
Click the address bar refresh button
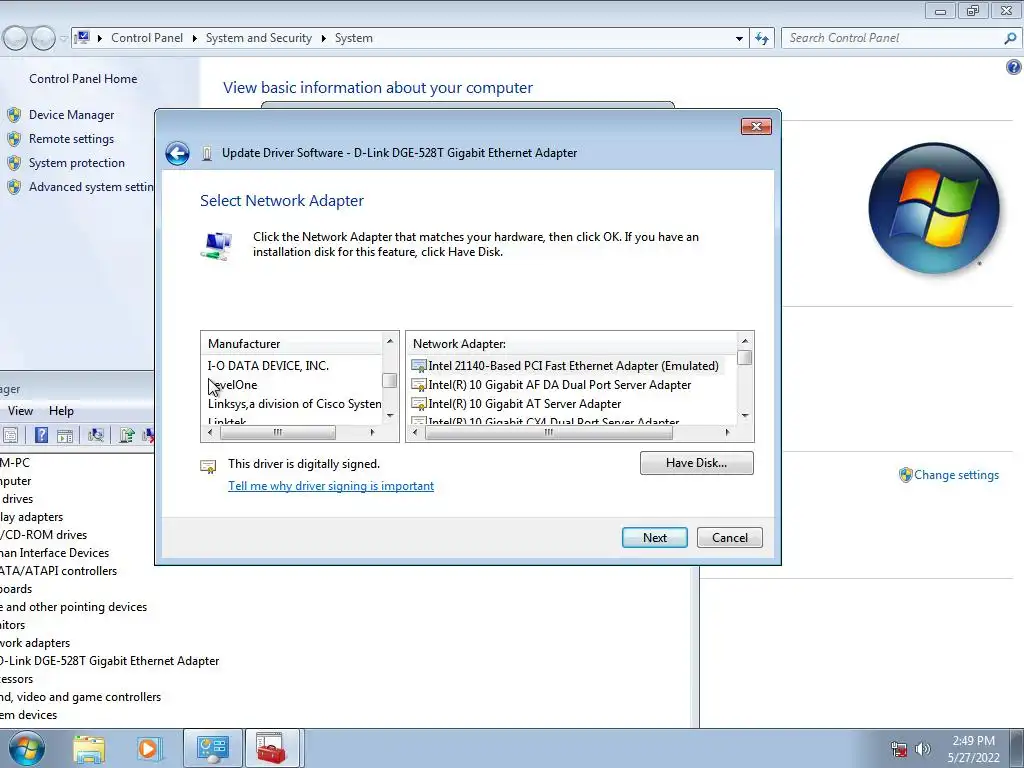[x=762, y=39]
